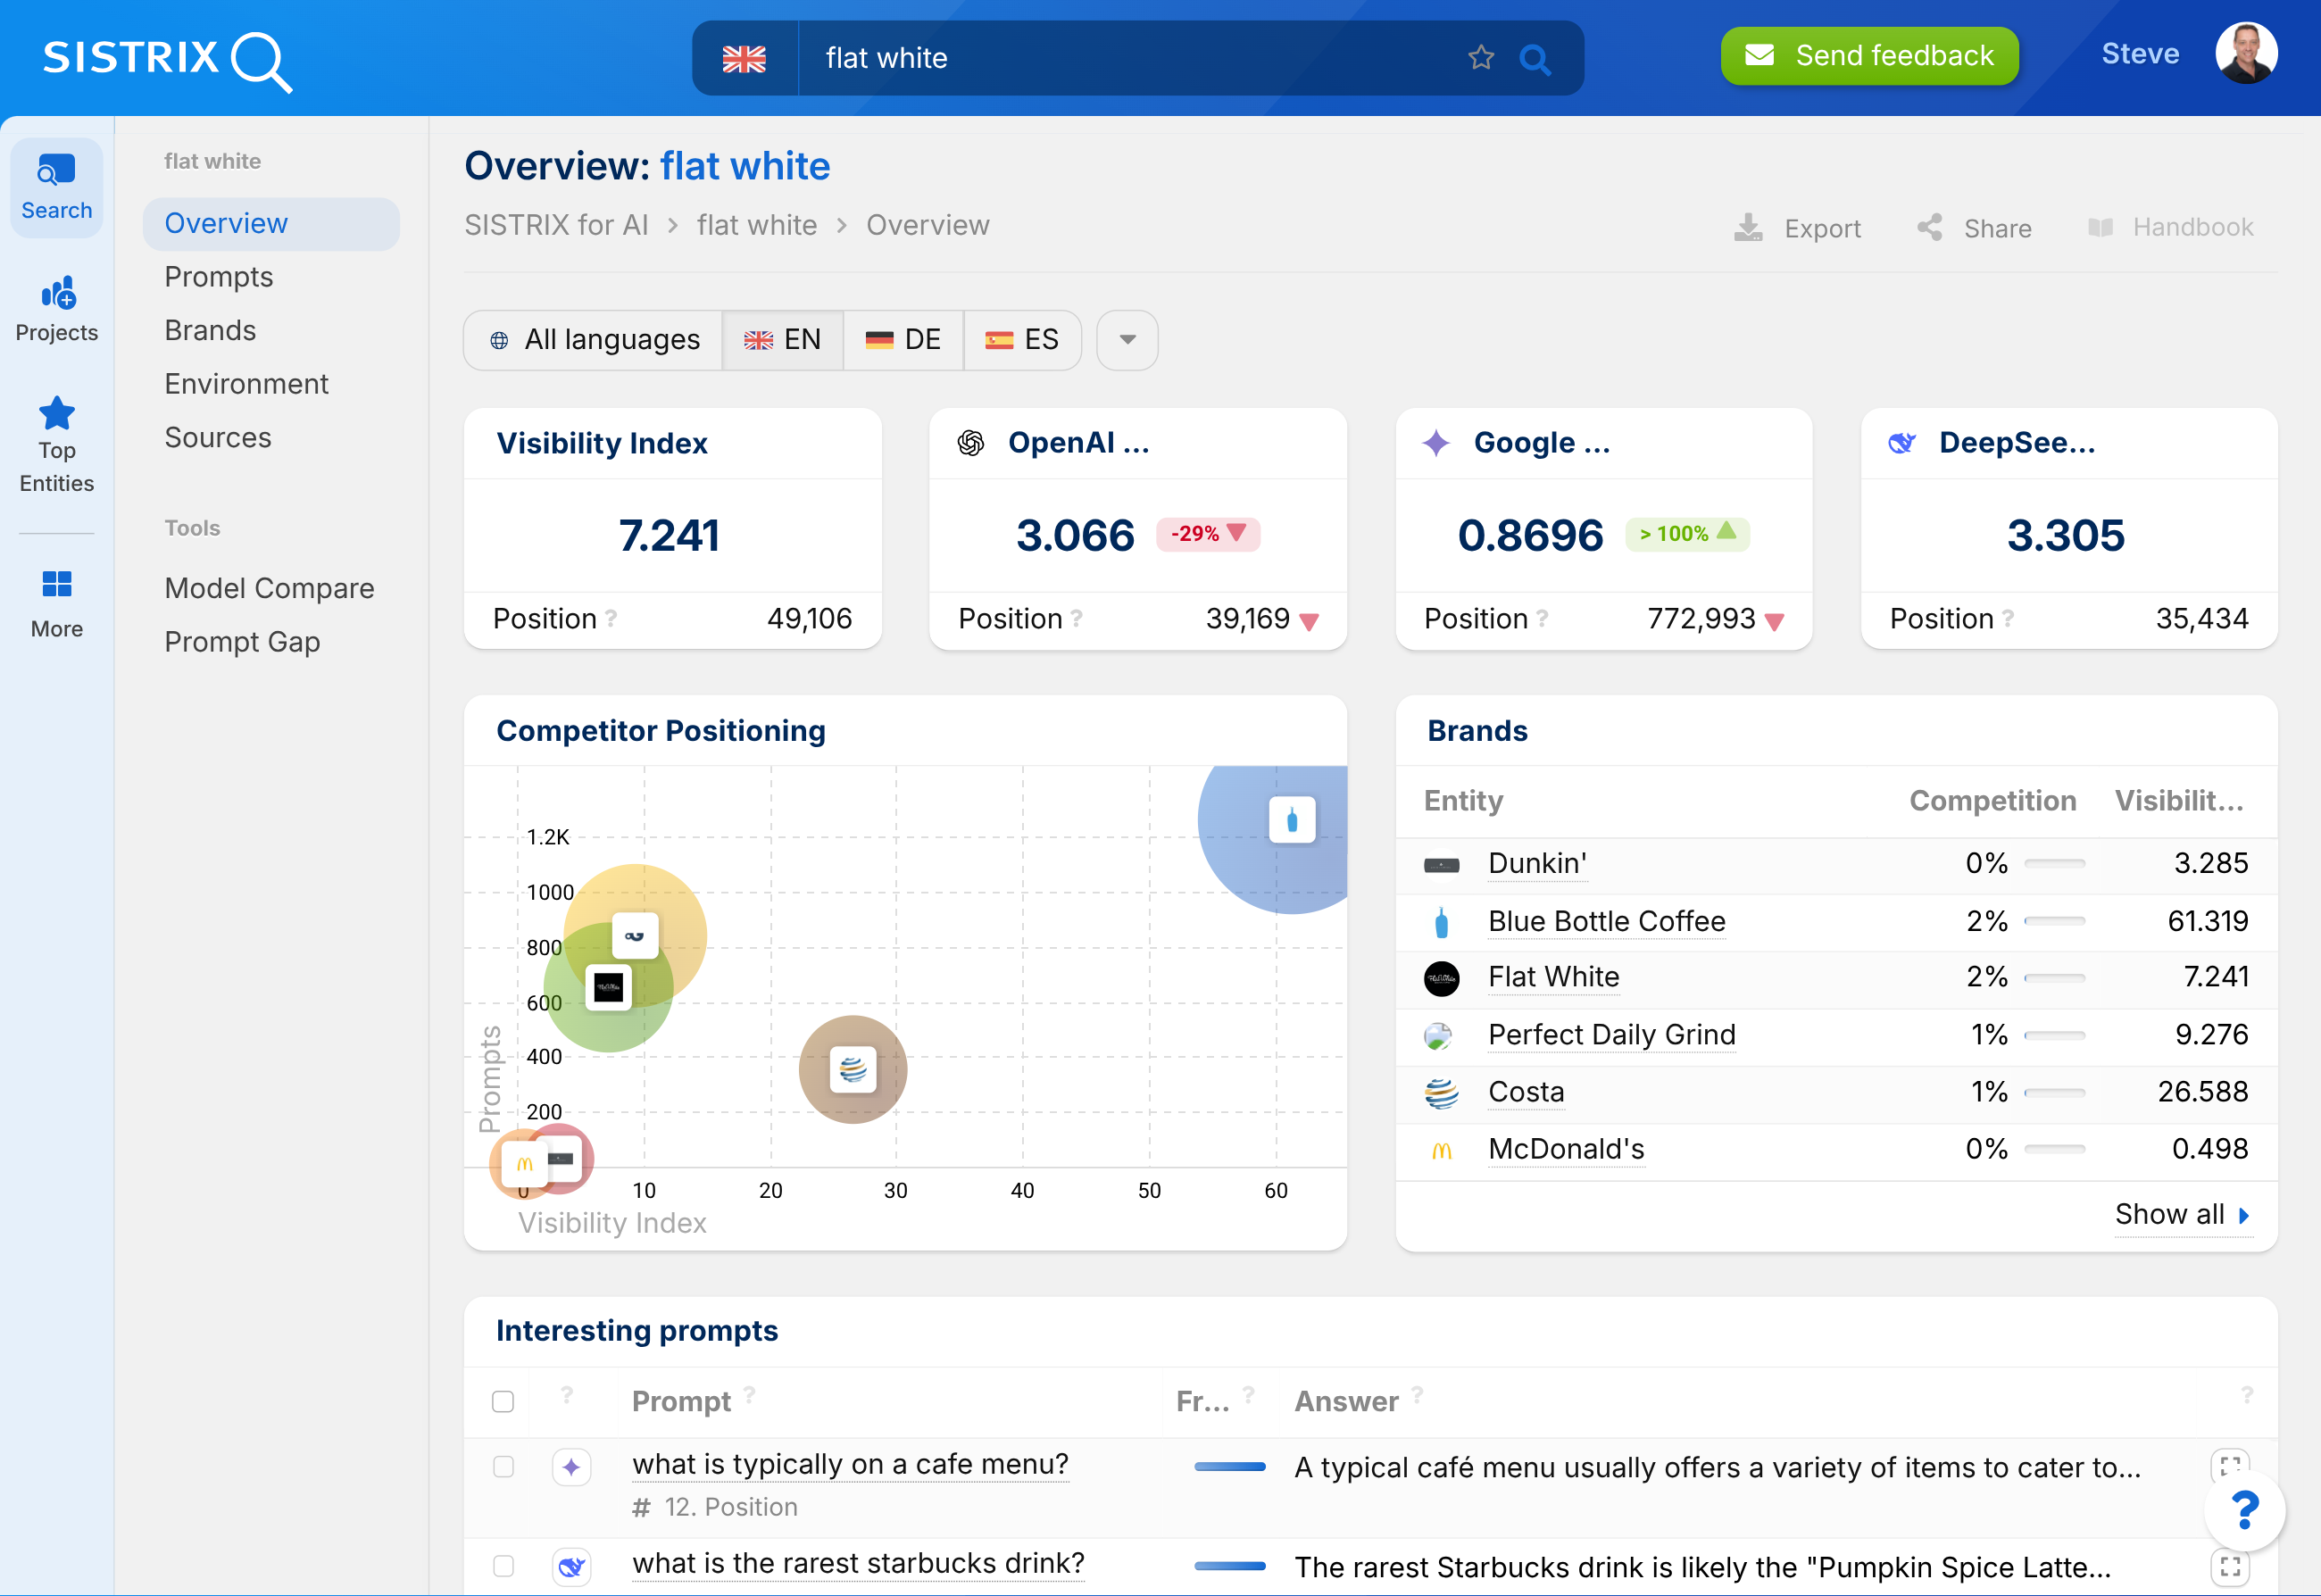Image resolution: width=2321 pixels, height=1596 pixels.
Task: Select the DE language filter
Action: coord(903,340)
